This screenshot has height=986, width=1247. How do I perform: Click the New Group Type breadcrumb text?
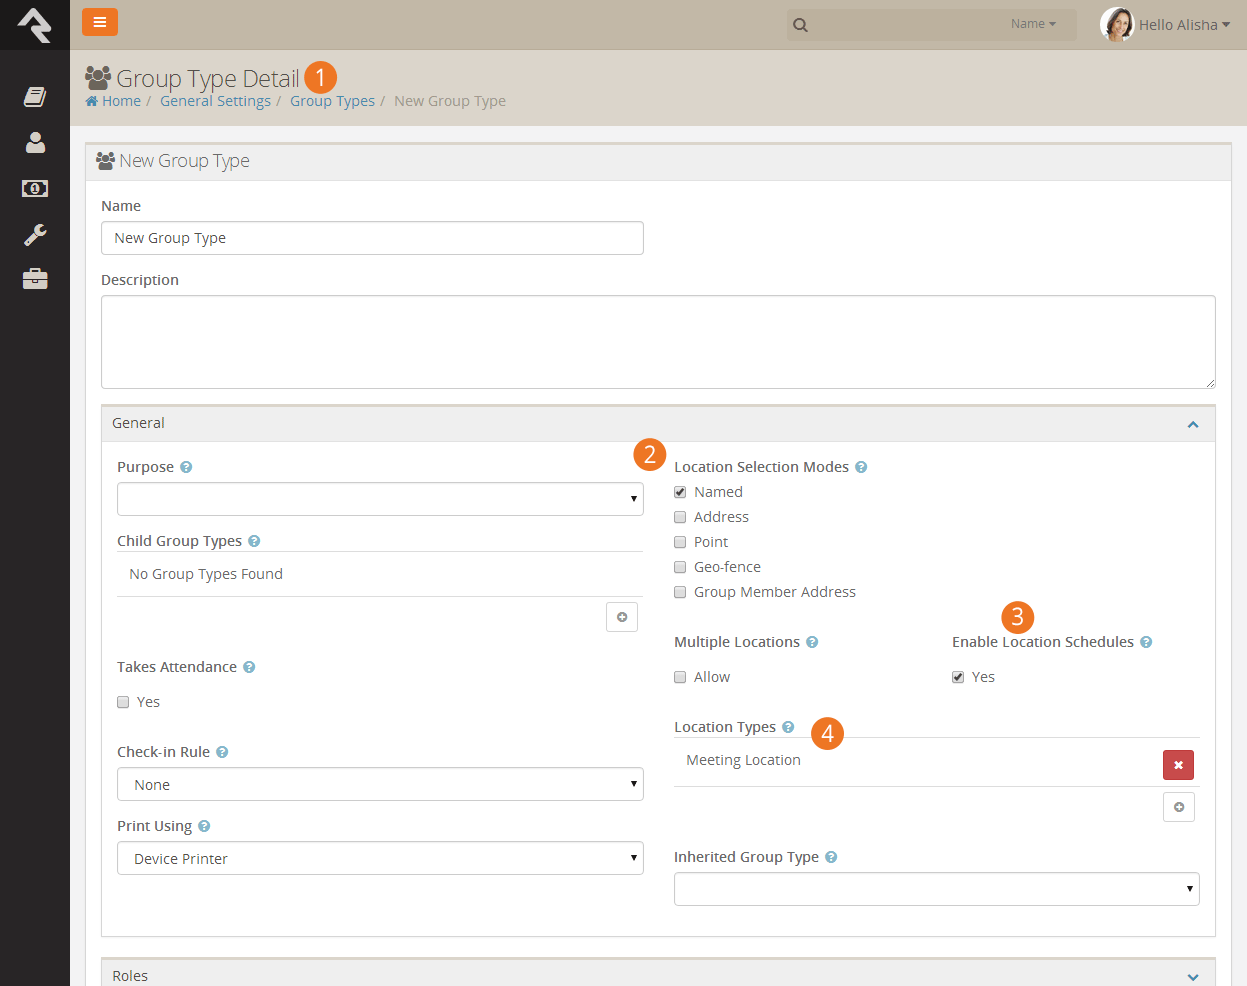[x=450, y=101]
